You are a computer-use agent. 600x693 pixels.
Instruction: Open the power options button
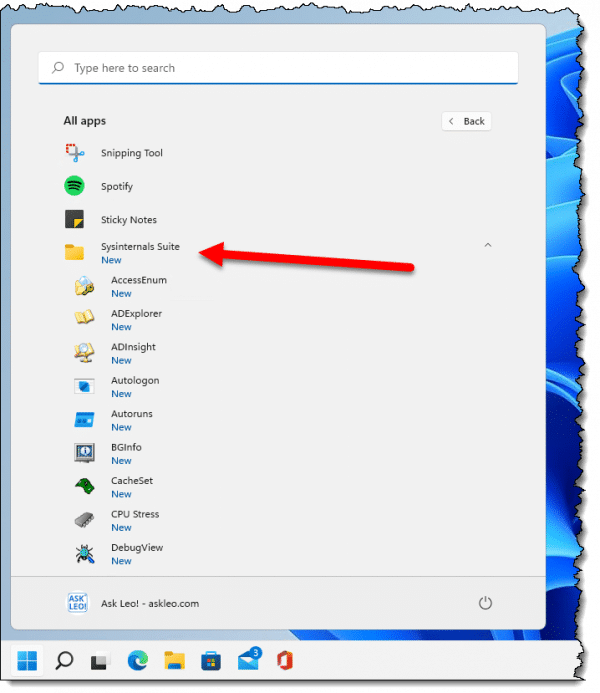pyautogui.click(x=485, y=603)
